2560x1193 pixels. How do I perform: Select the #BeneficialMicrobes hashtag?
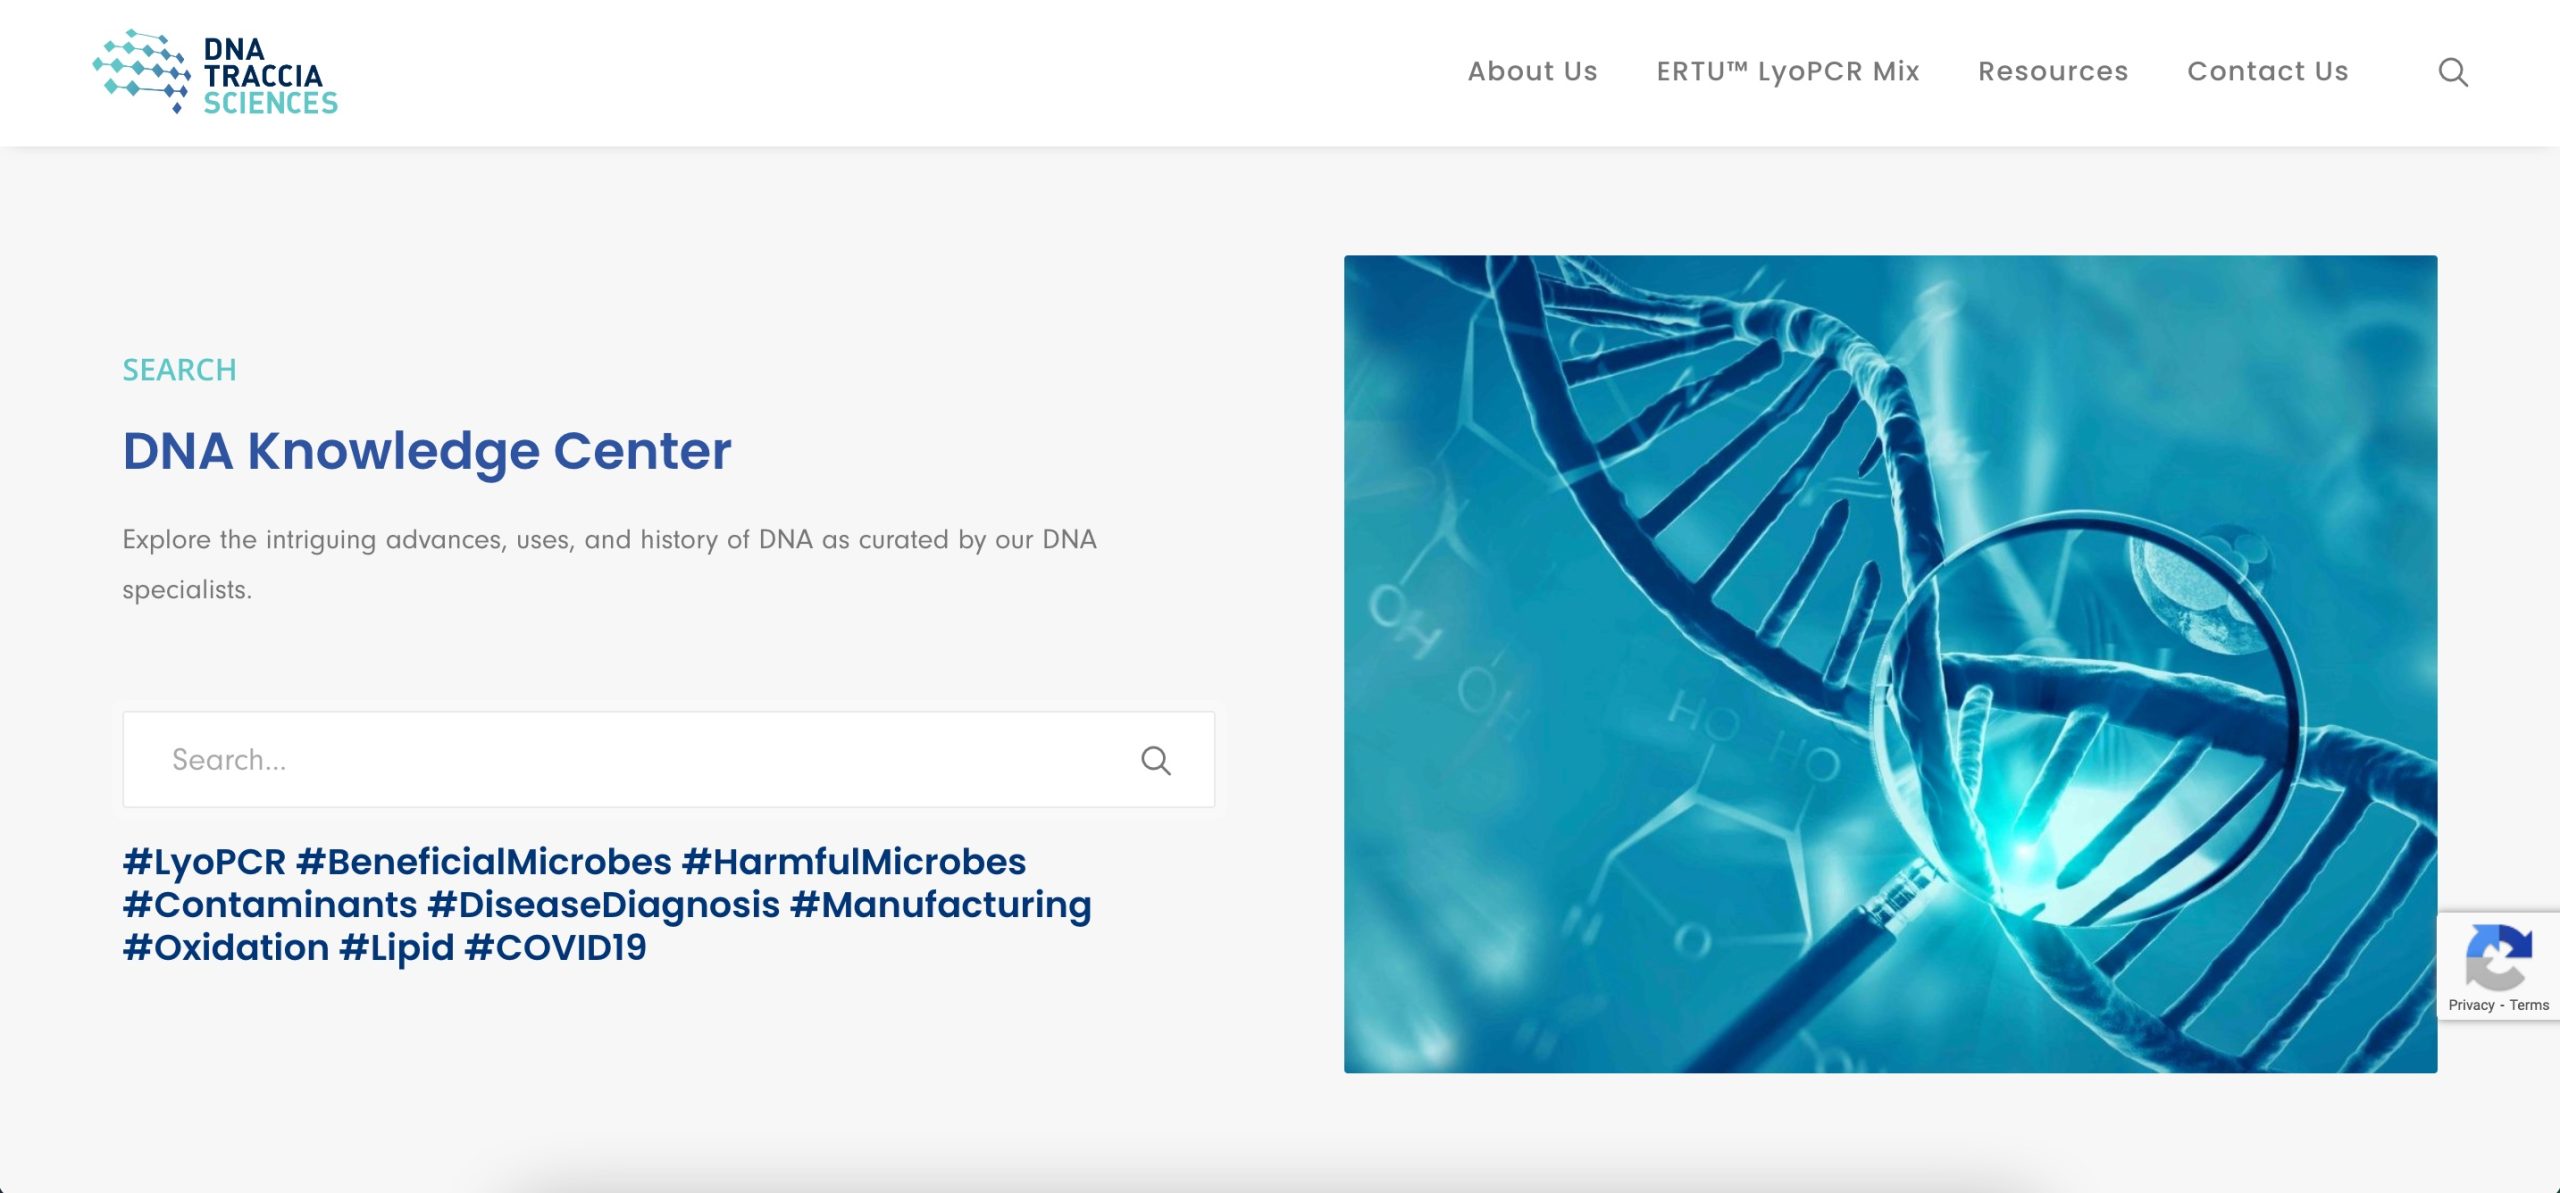tap(484, 862)
